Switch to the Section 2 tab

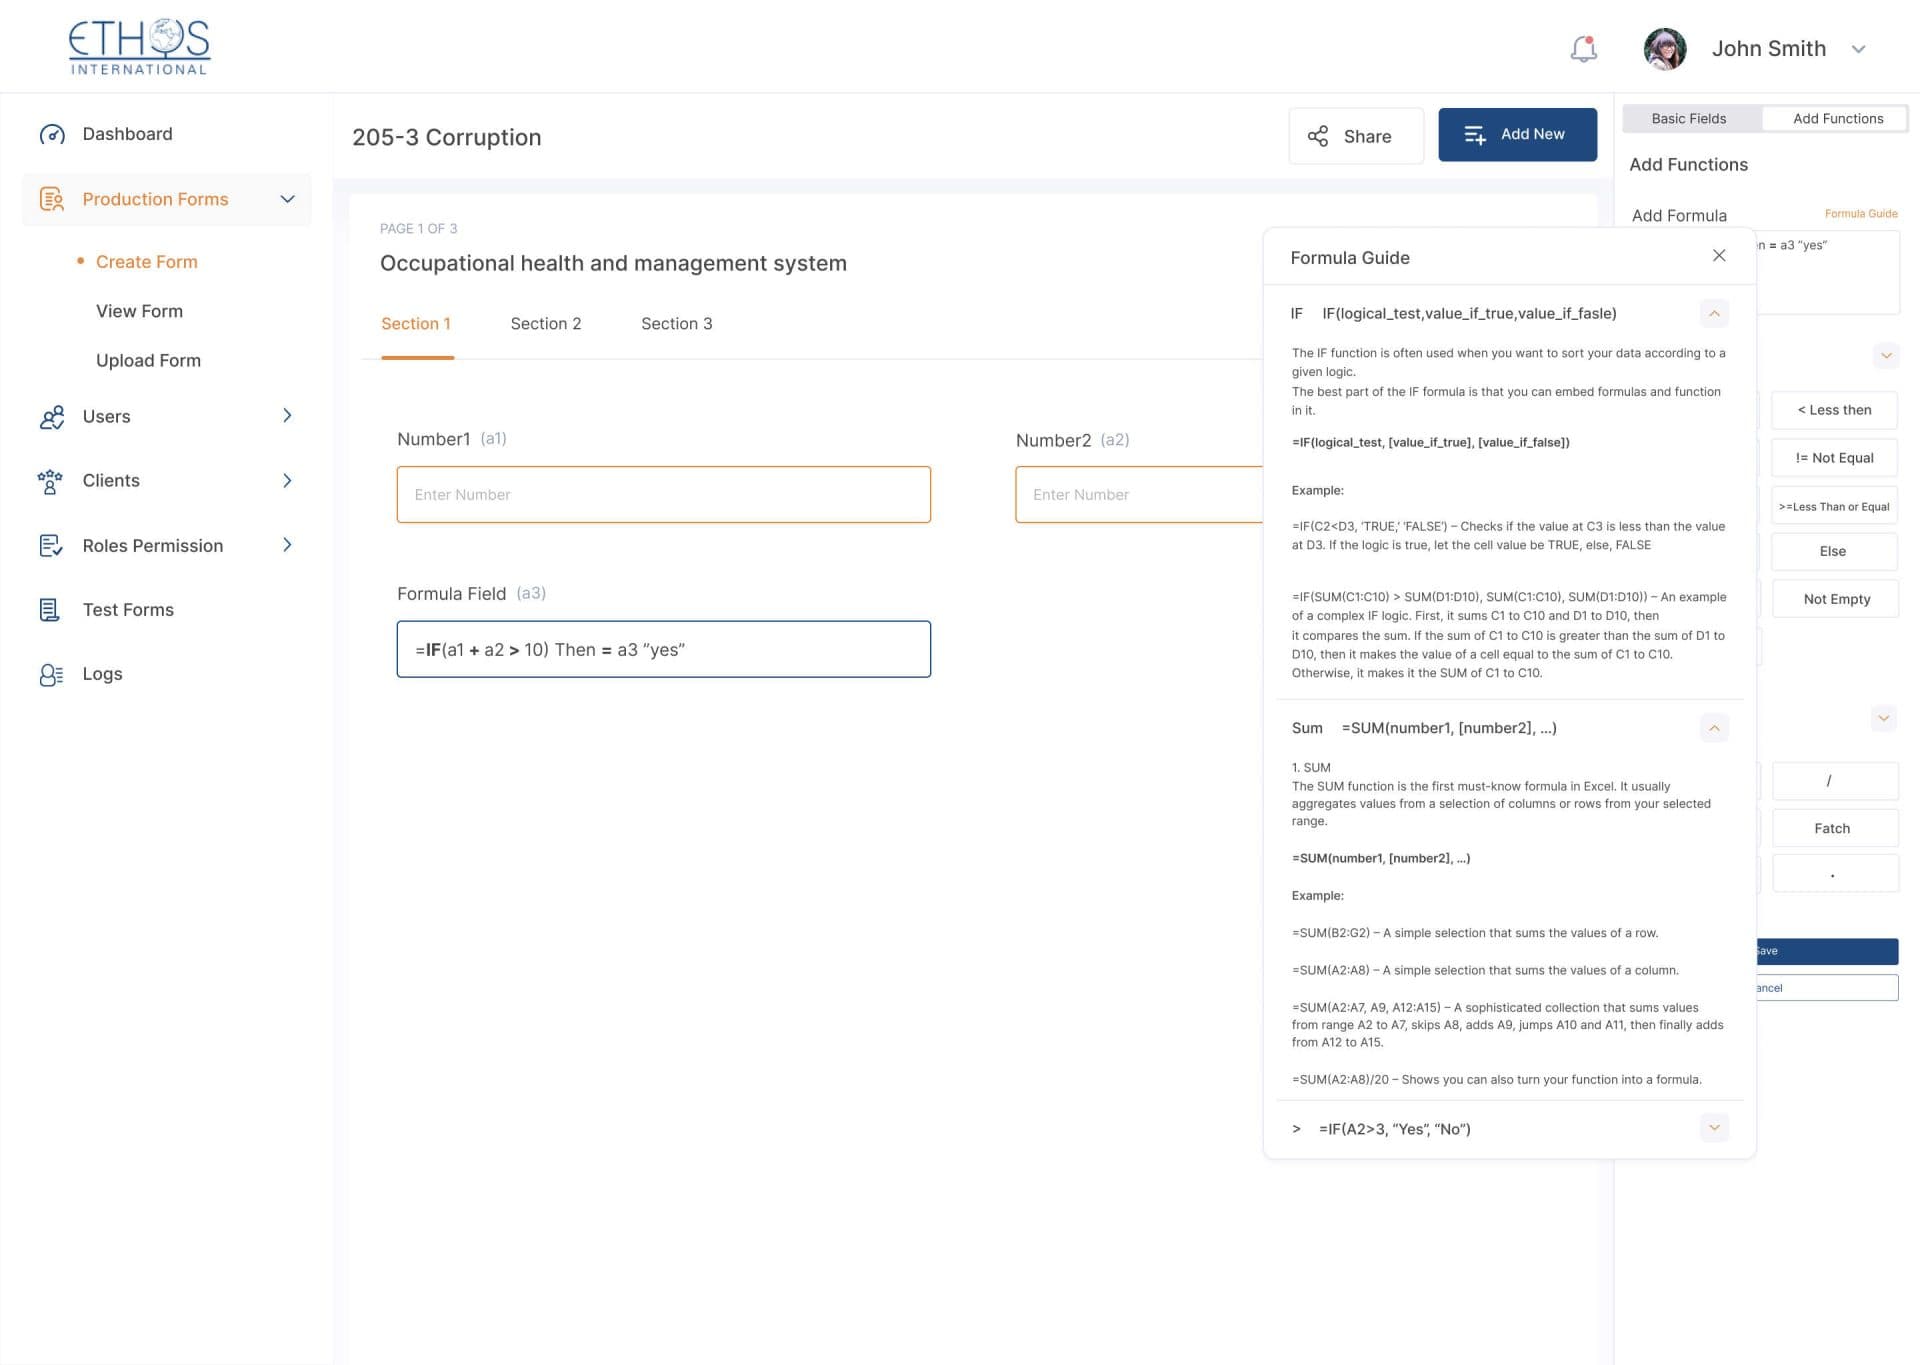545,324
